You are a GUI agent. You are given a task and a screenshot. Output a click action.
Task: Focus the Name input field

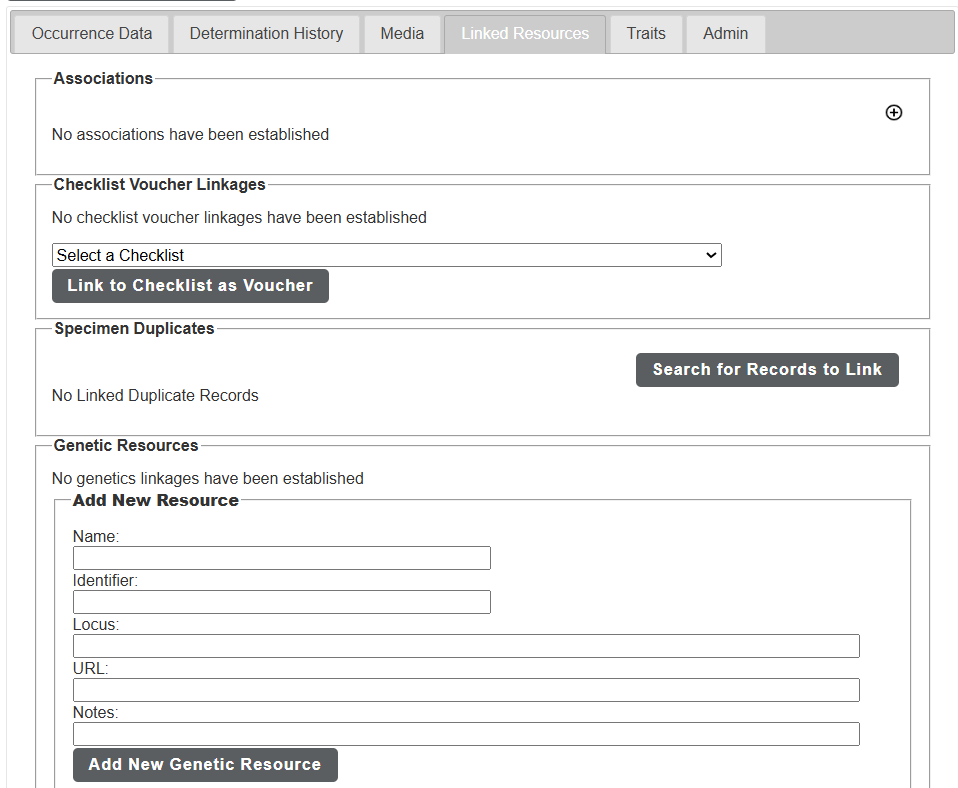coord(281,558)
